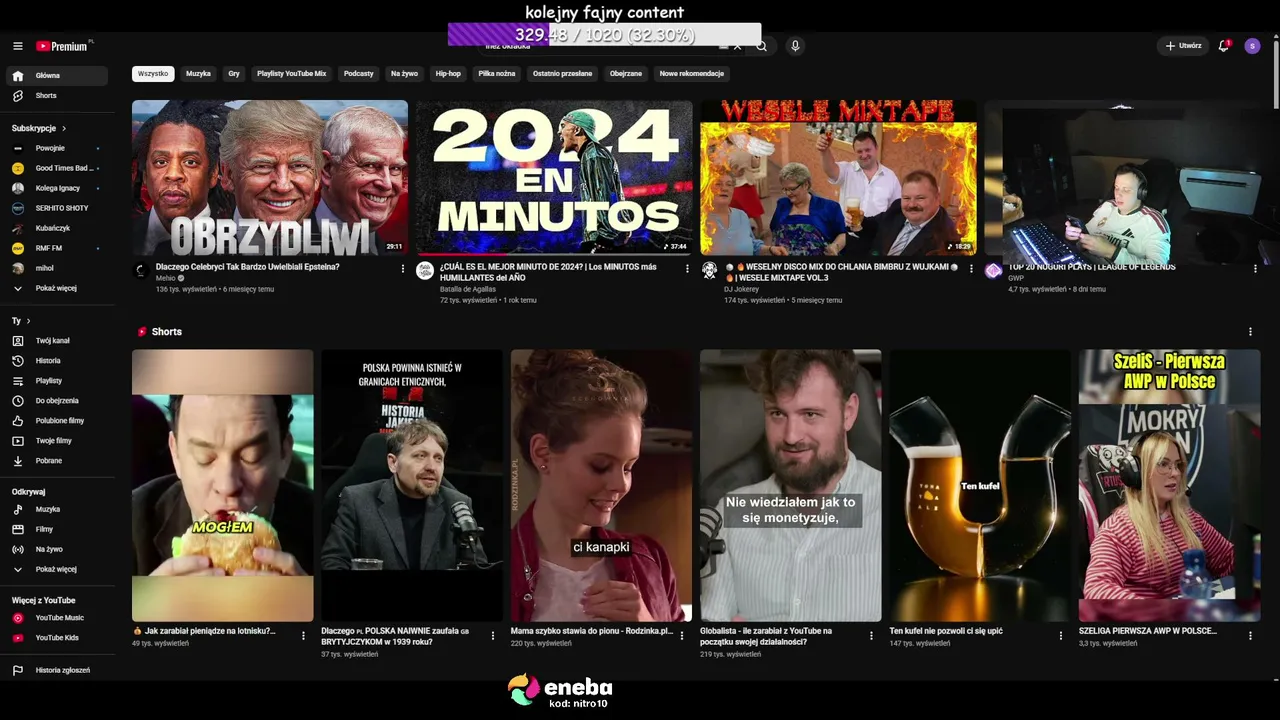Open the DJ Jokerey channel avatar

point(709,271)
